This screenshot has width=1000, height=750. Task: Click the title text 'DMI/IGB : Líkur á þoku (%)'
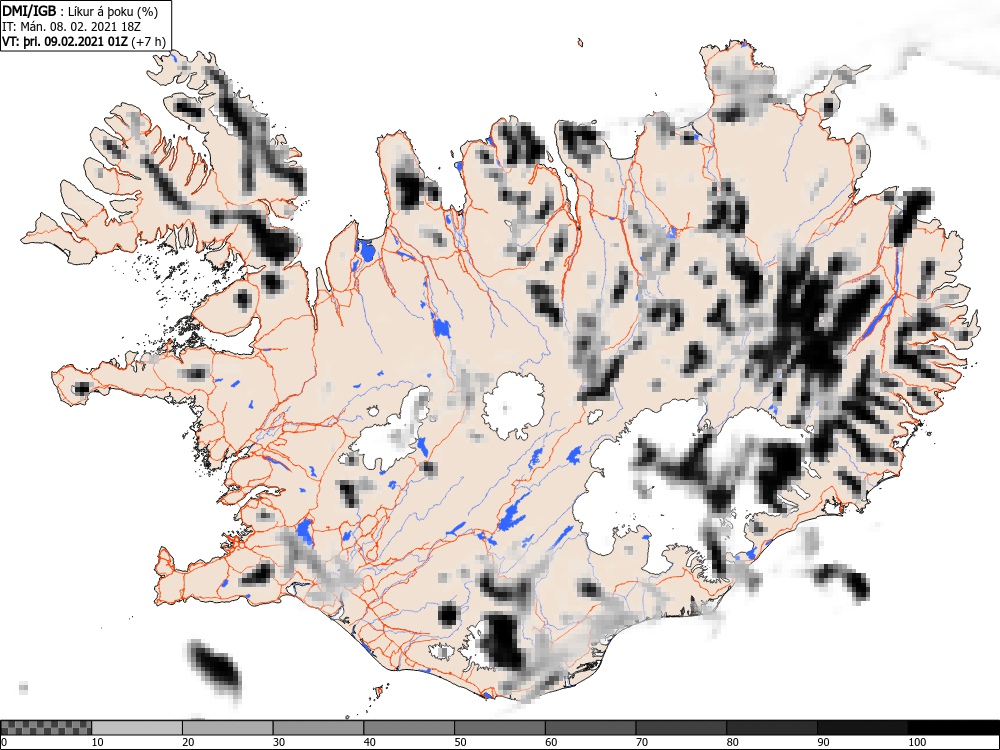[x=80, y=11]
